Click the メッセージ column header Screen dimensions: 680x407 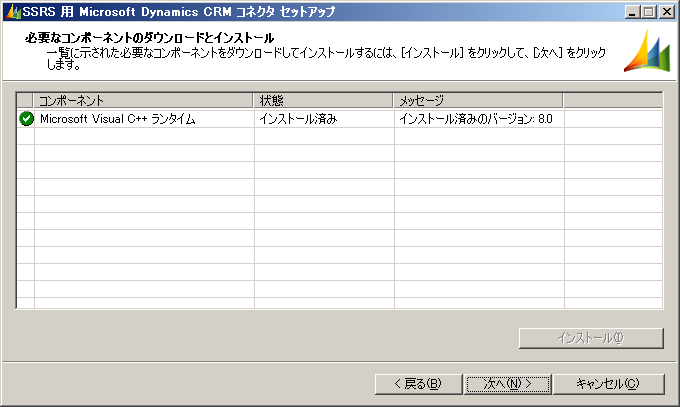[478, 101]
